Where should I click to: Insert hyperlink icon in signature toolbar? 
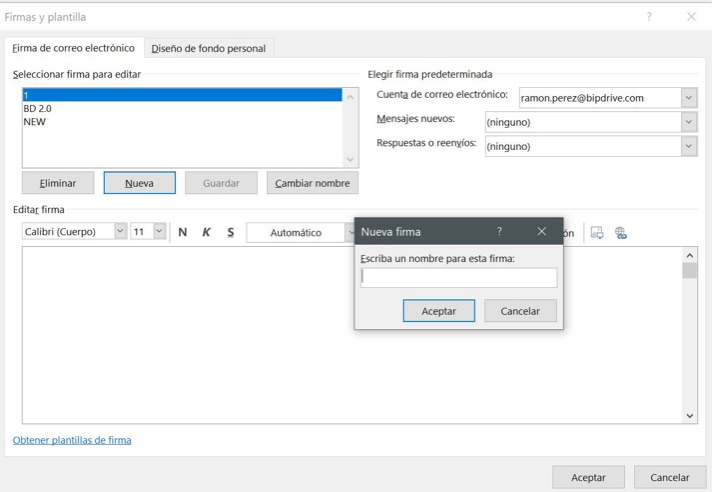coord(620,233)
